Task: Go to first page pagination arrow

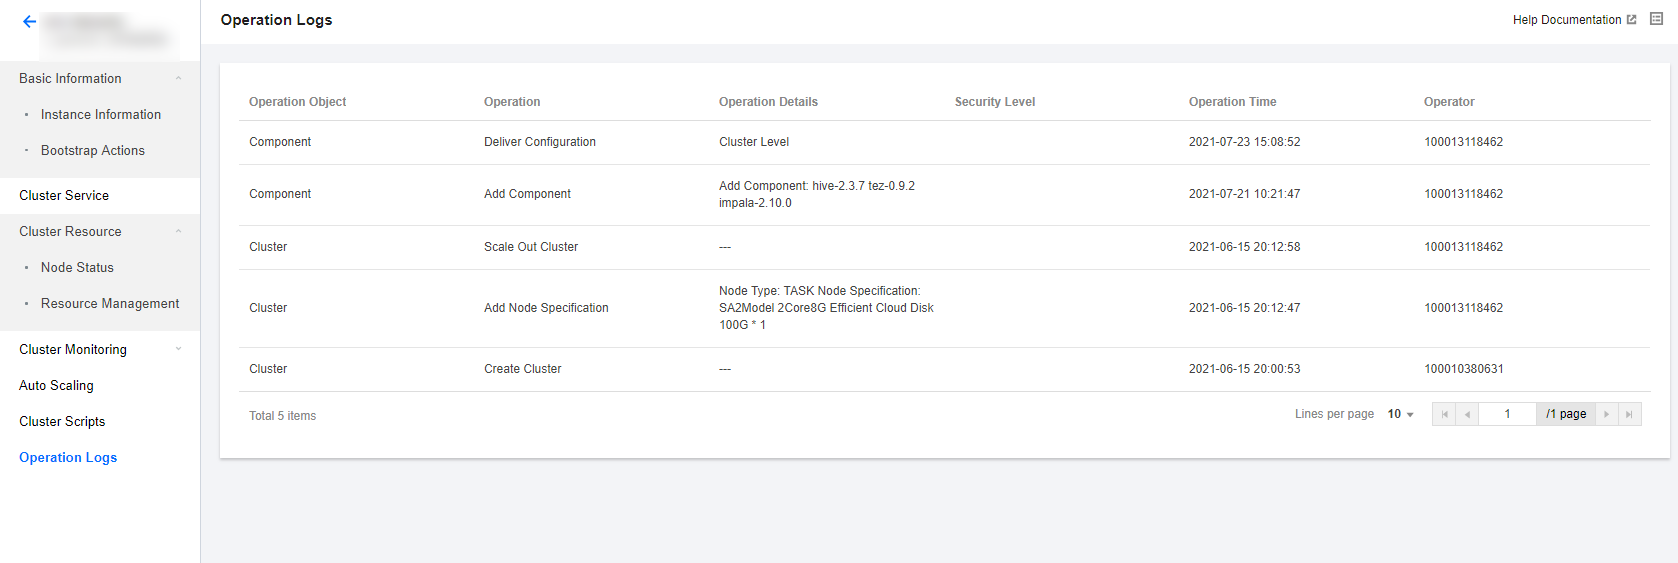Action: tap(1444, 414)
